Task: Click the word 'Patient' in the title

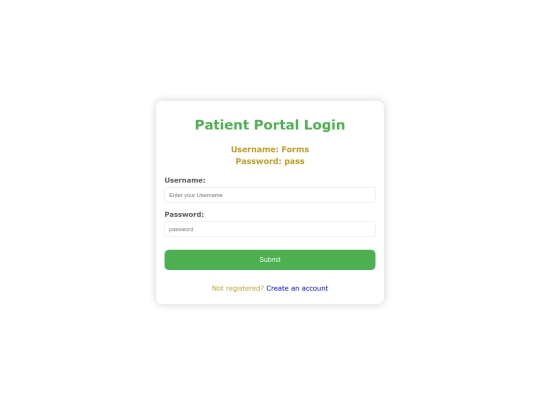Action: (222, 125)
